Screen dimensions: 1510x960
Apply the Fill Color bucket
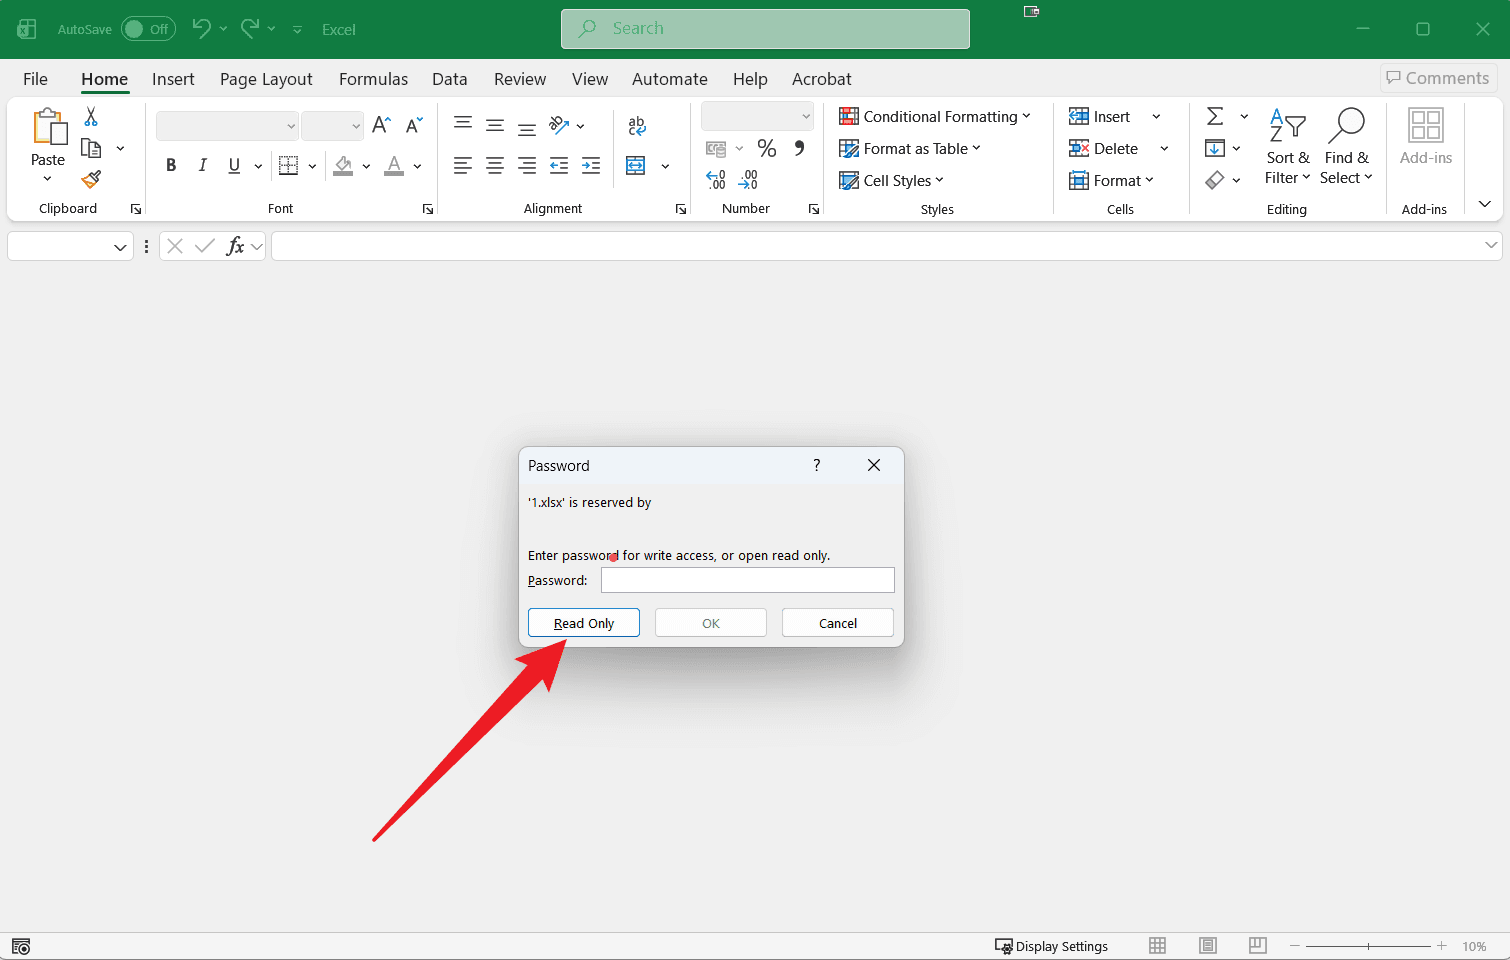[343, 166]
